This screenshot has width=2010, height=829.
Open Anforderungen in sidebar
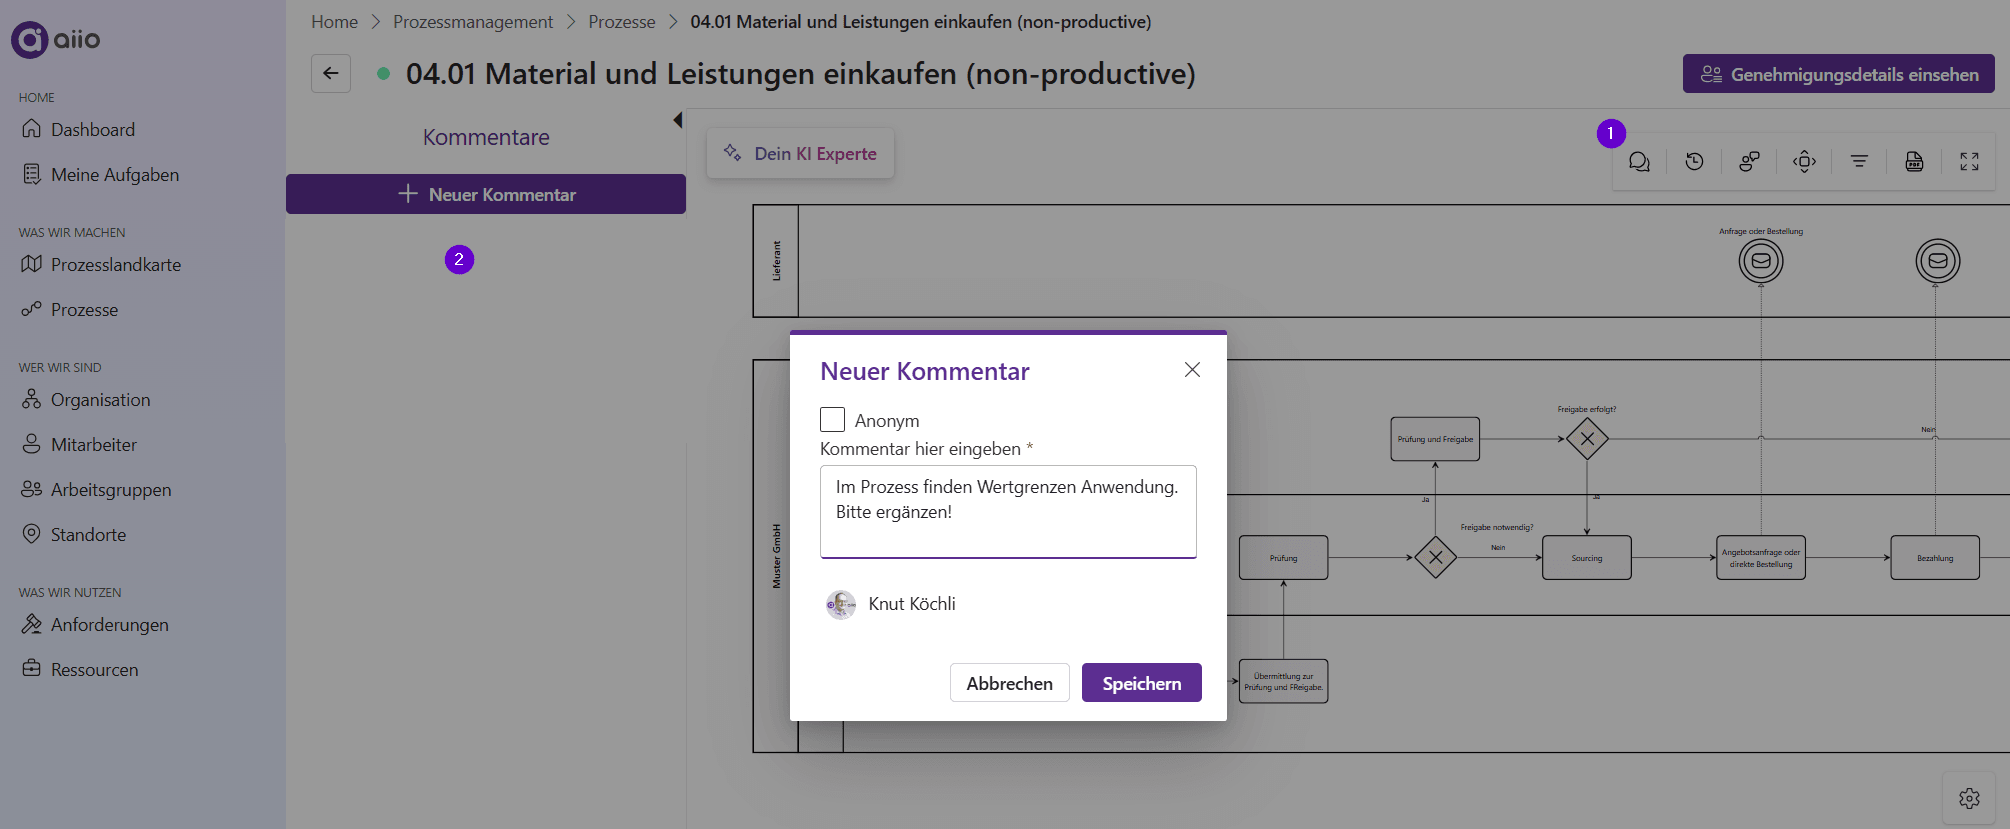[x=109, y=625]
